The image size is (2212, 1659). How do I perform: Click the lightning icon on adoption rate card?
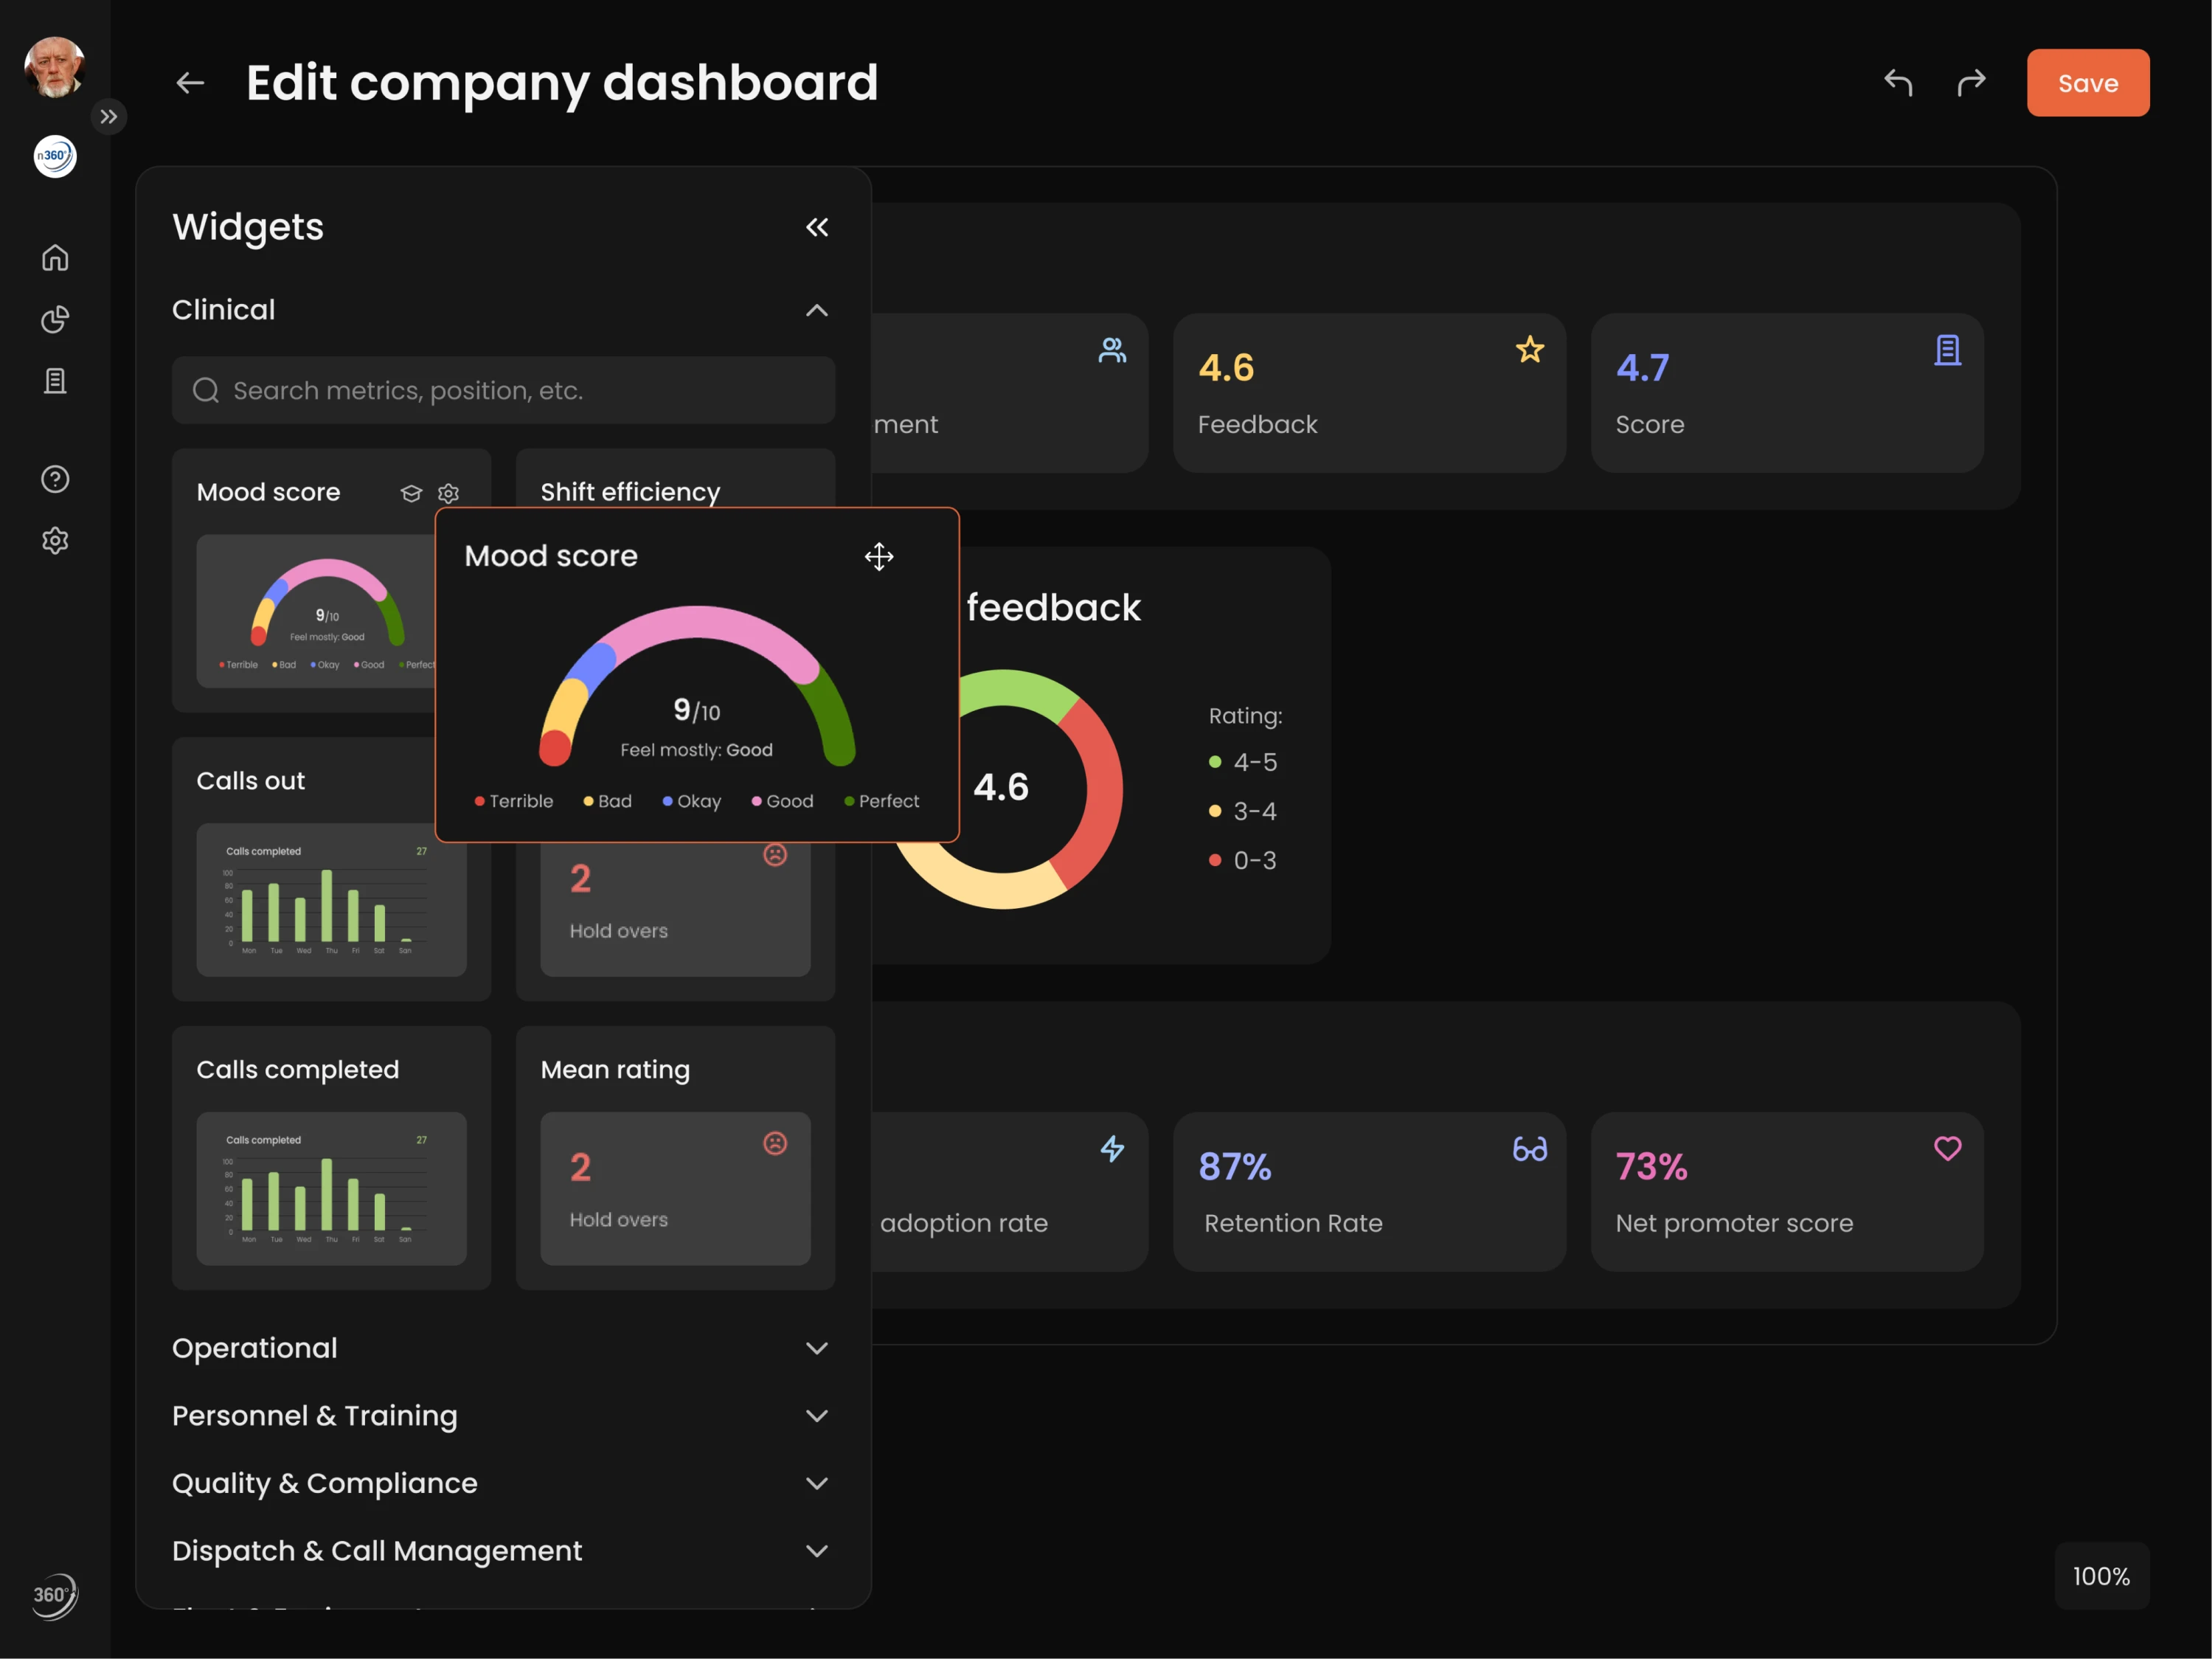[1112, 1148]
